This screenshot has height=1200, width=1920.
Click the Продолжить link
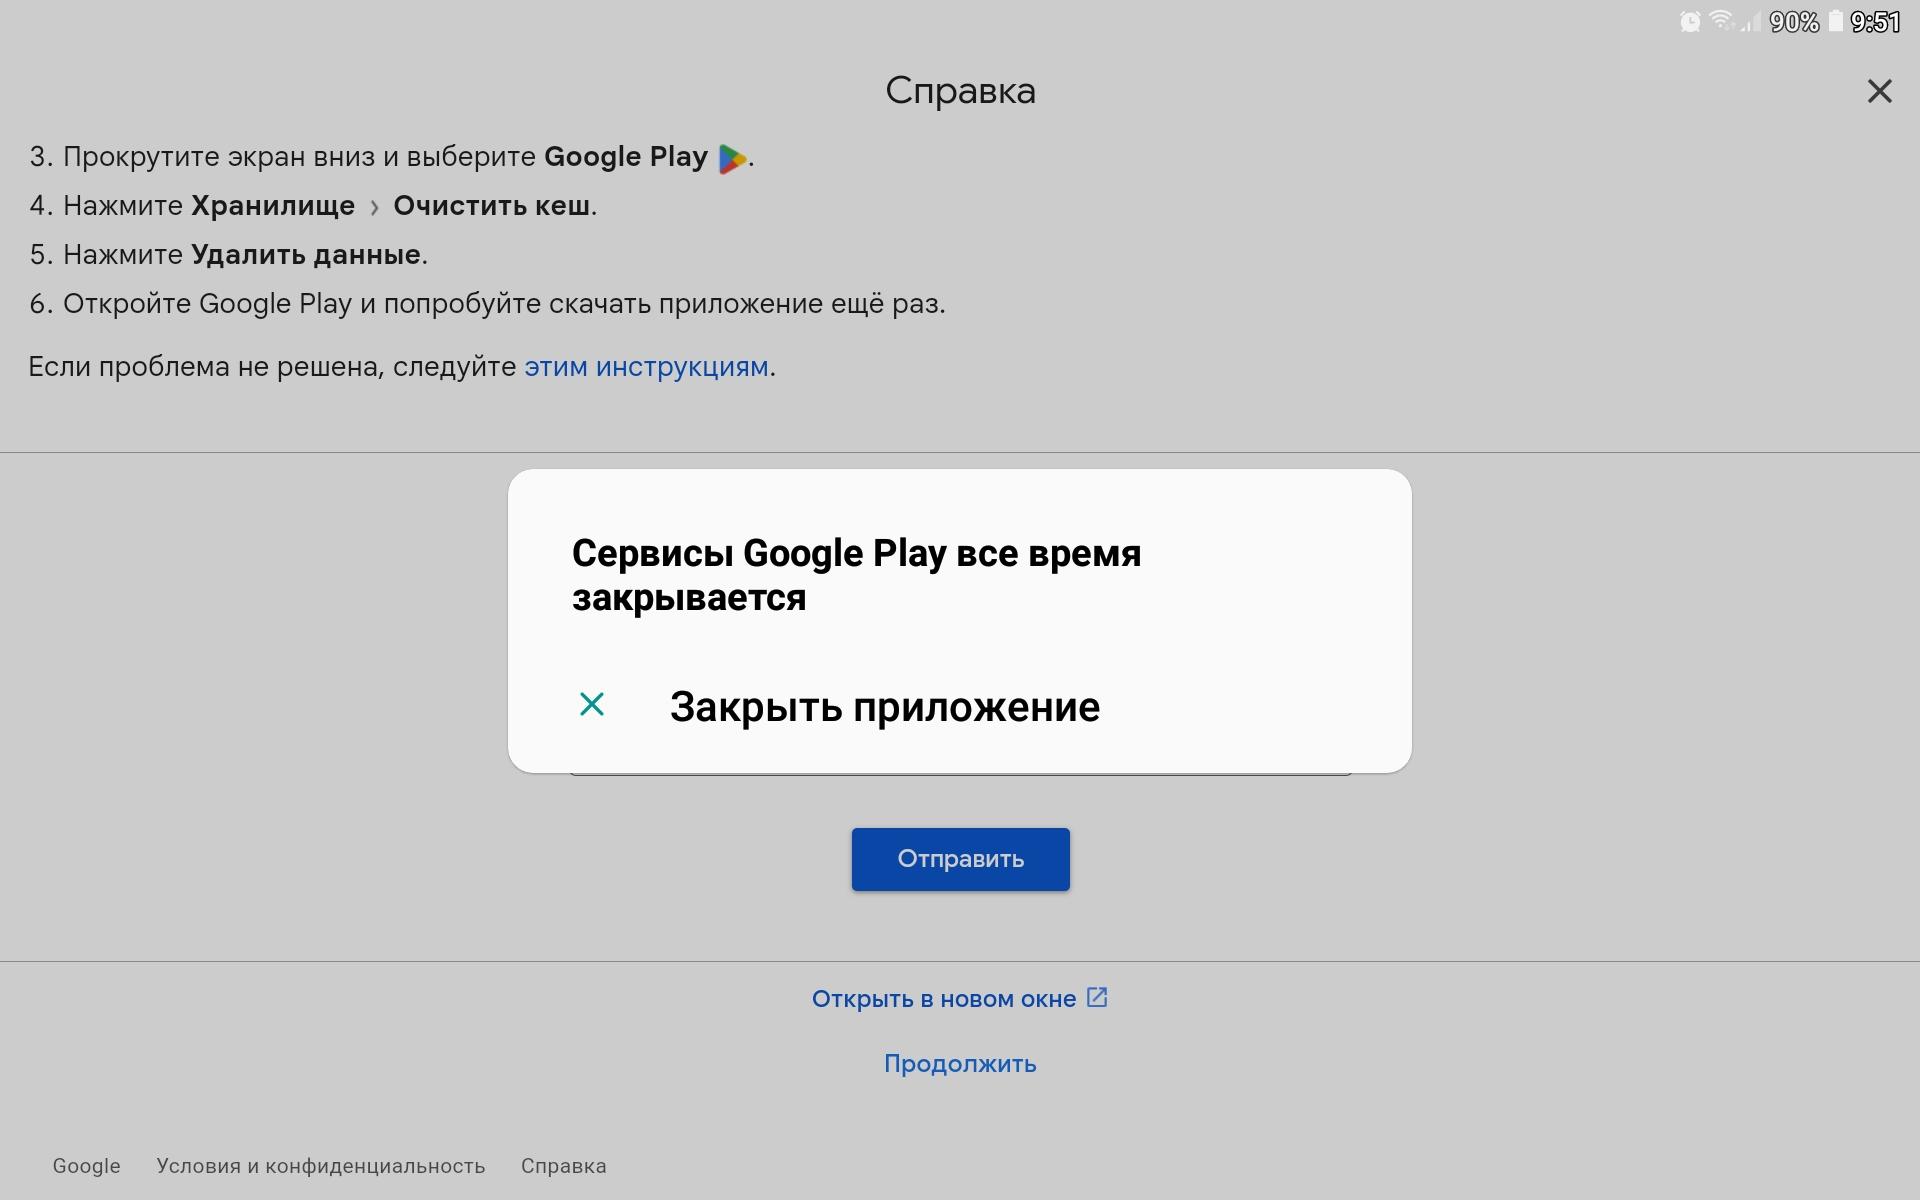point(959,1064)
